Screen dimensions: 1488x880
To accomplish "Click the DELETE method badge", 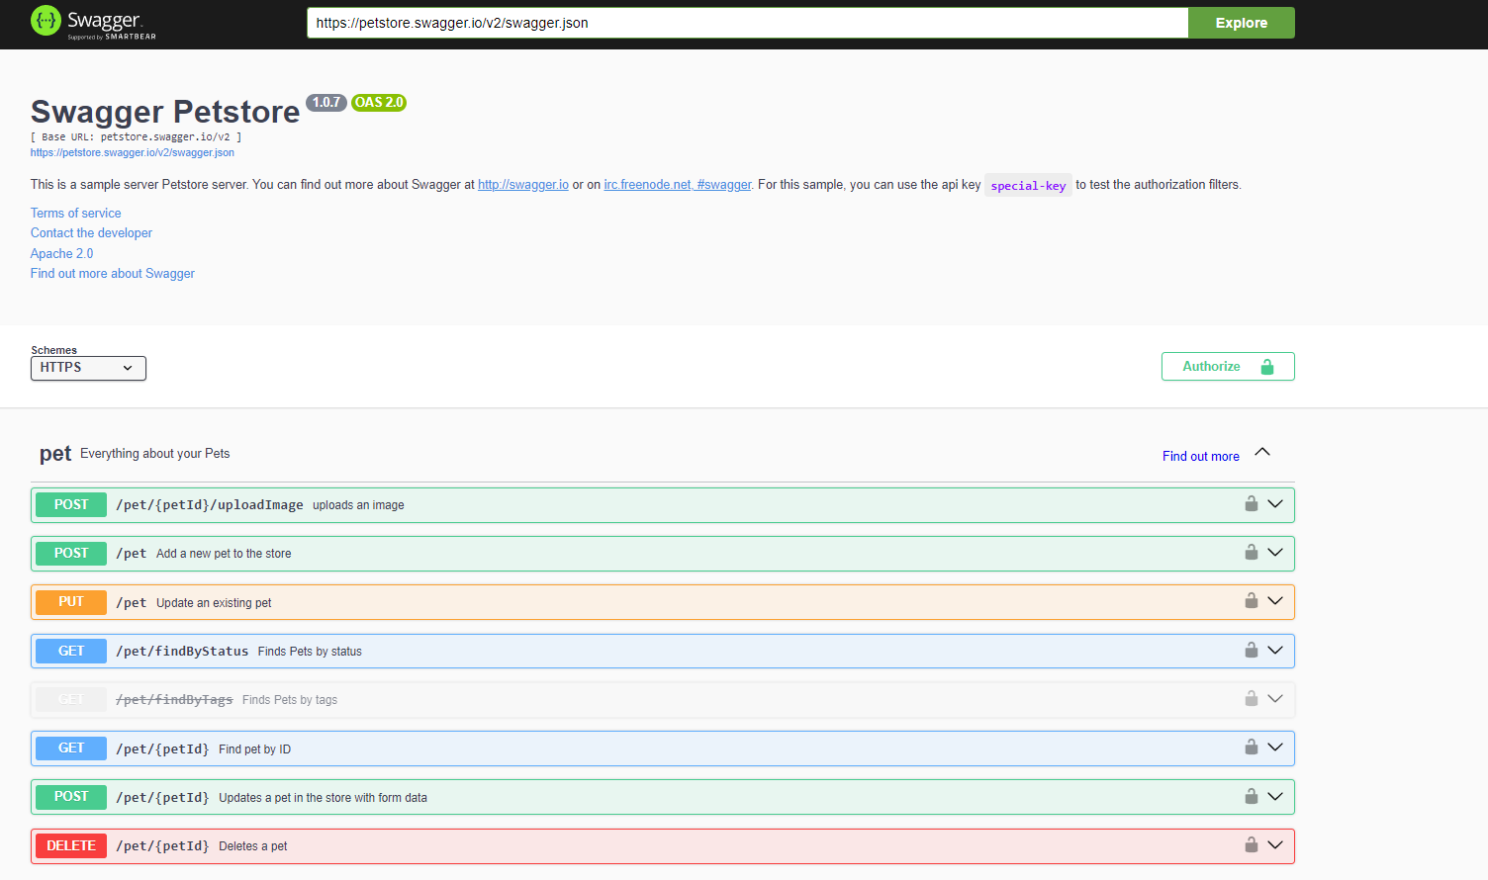I will [x=71, y=846].
